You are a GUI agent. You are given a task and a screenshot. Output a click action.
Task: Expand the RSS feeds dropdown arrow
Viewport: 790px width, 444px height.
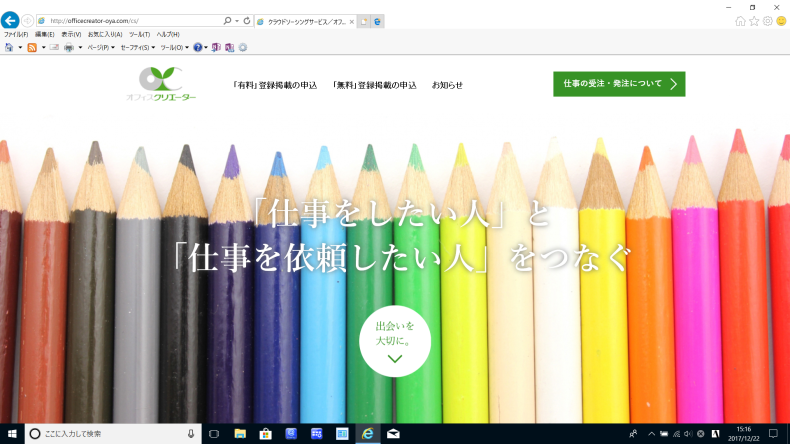tap(43, 47)
